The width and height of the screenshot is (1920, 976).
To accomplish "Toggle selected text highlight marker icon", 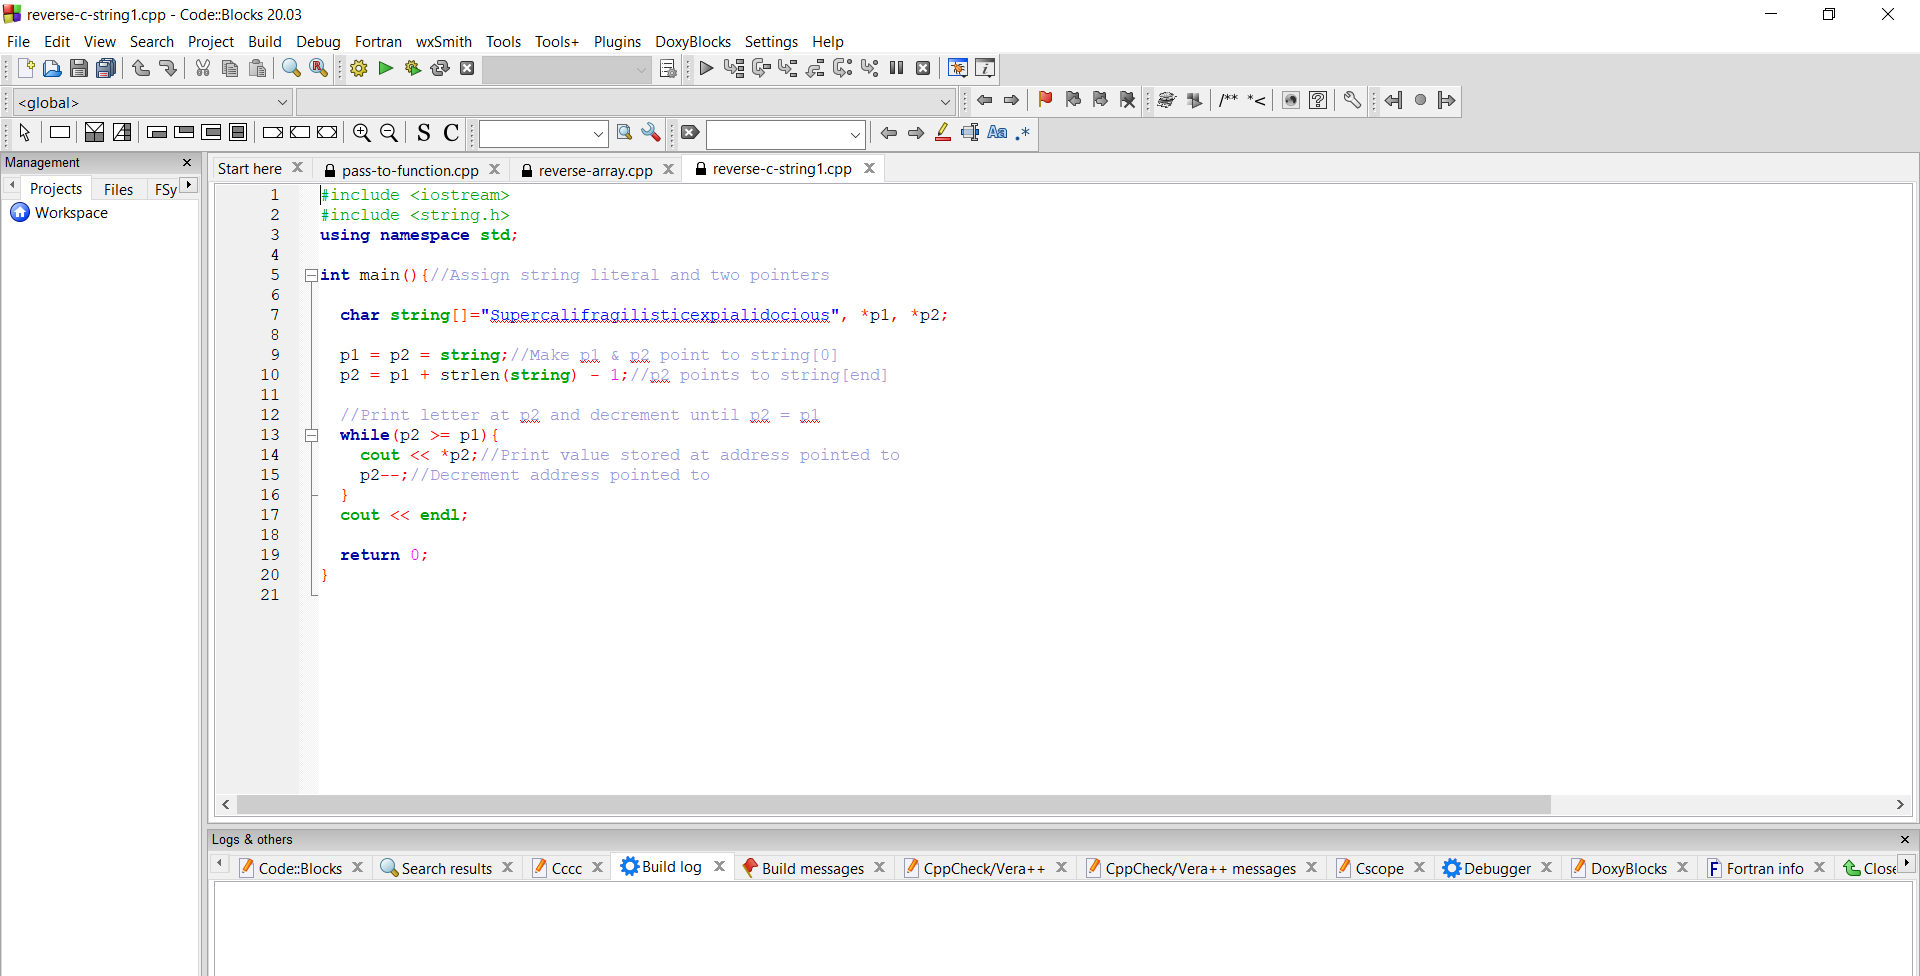I will 942,133.
